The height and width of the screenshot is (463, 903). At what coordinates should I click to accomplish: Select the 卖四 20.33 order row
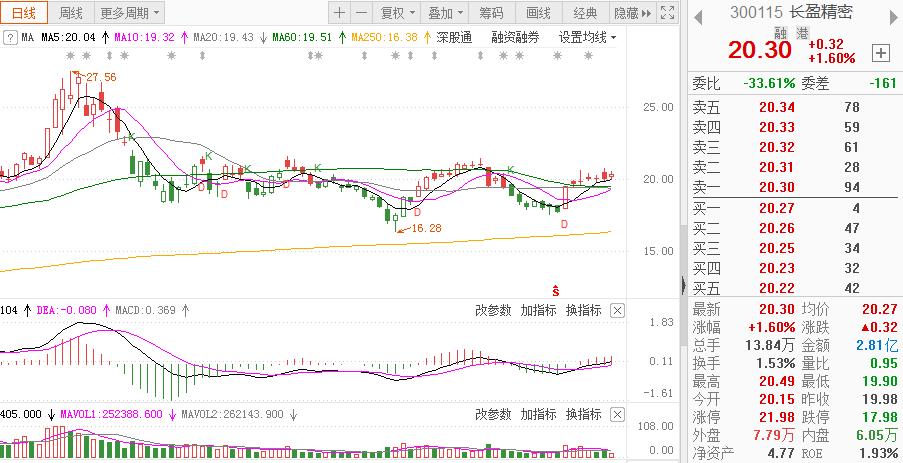click(x=795, y=127)
